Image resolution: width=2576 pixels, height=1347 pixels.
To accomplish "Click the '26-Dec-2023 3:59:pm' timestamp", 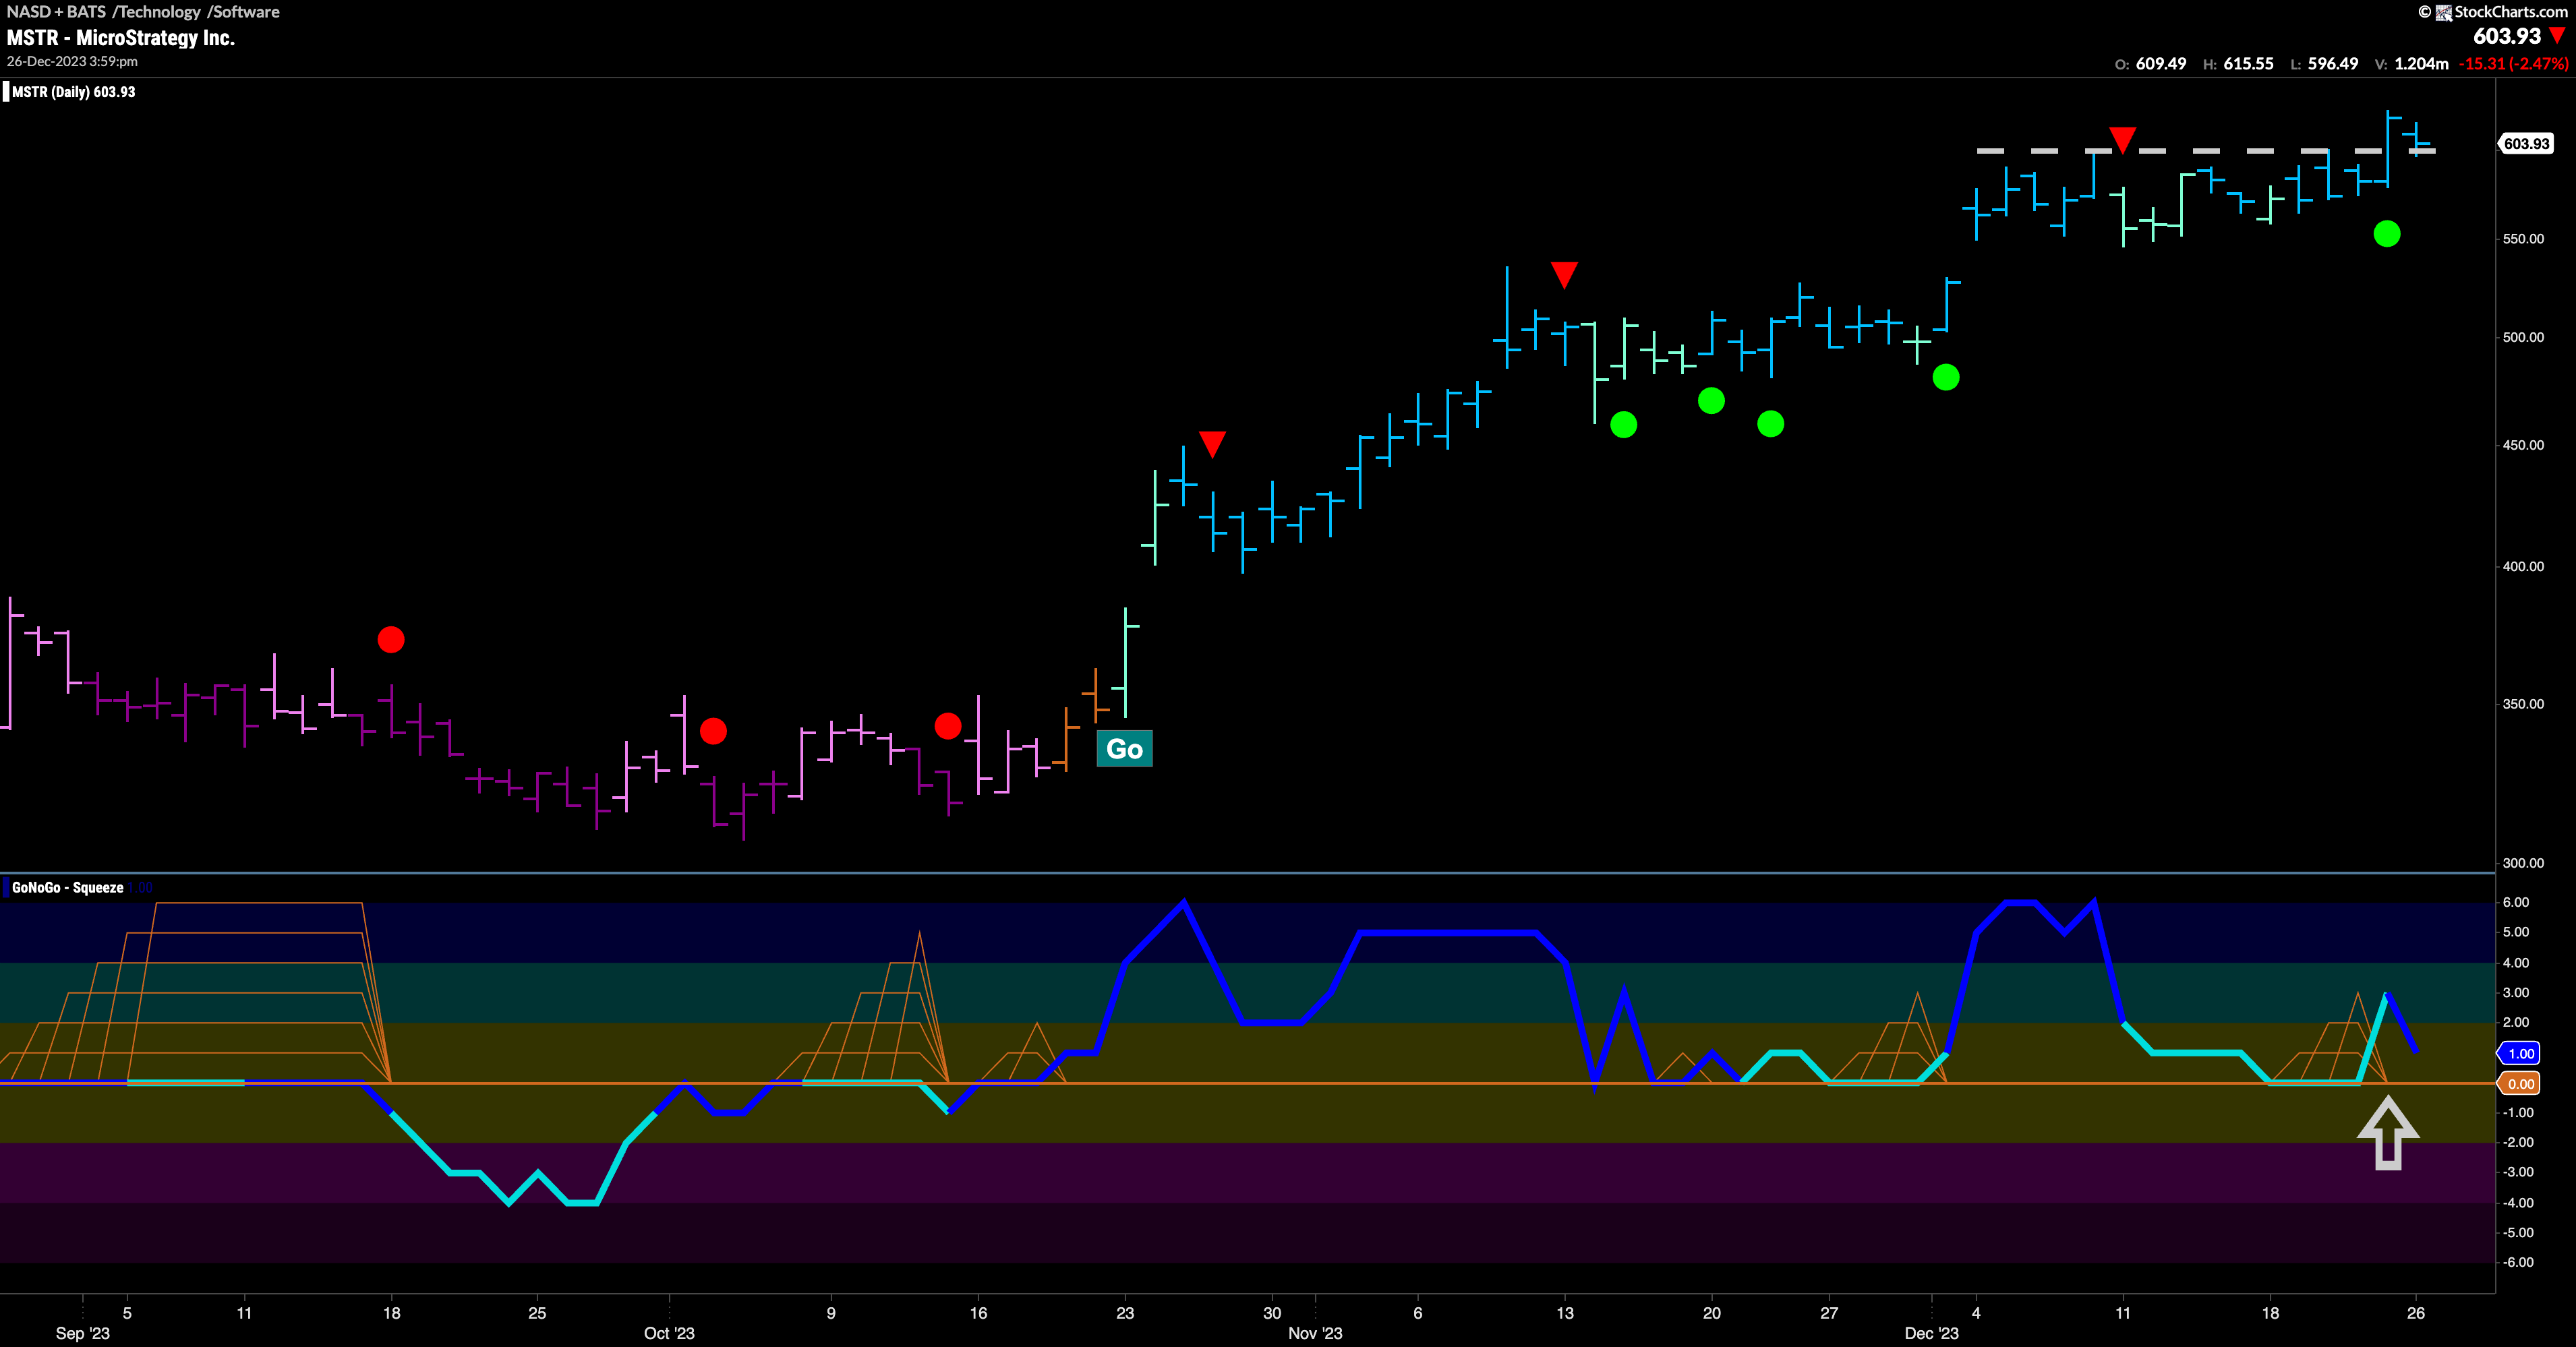I will 72,61.
